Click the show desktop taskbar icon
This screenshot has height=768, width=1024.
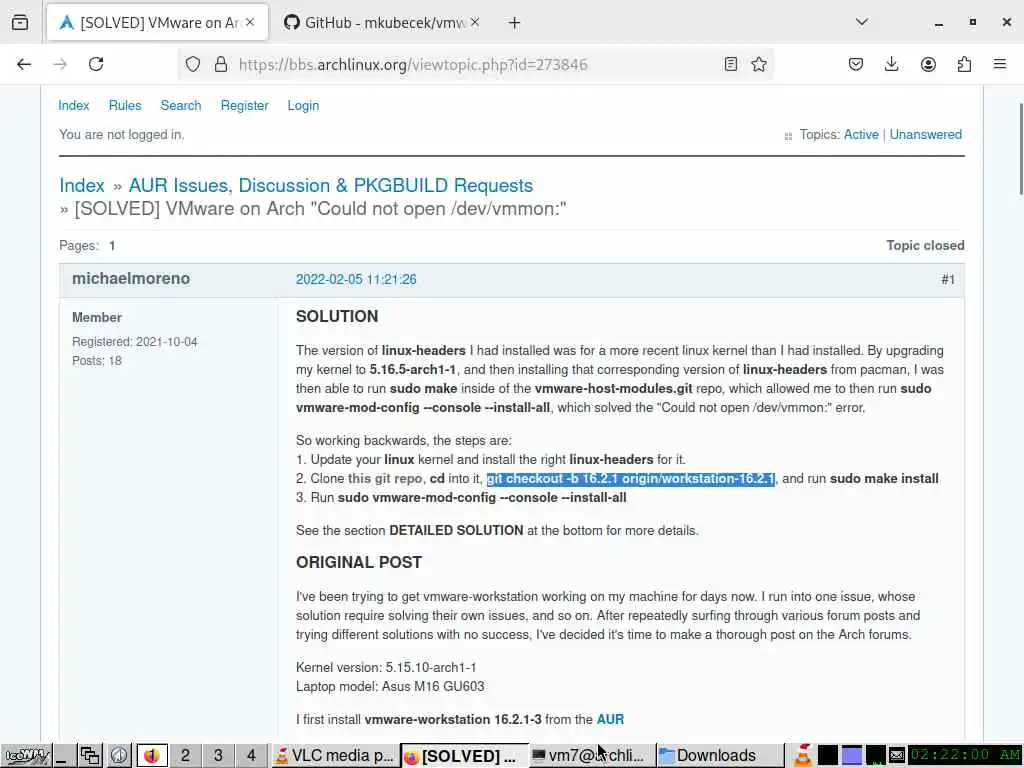[x=63, y=756]
